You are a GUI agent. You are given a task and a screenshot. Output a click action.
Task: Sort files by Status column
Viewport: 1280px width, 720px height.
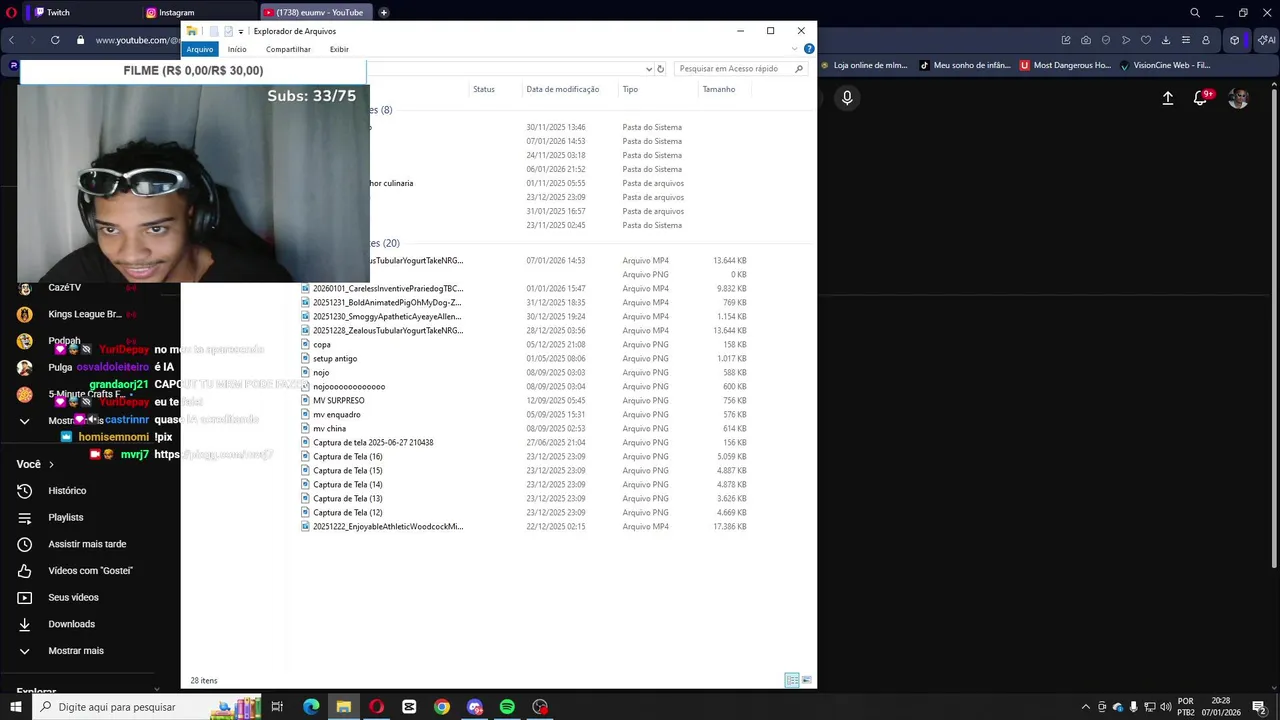484,89
